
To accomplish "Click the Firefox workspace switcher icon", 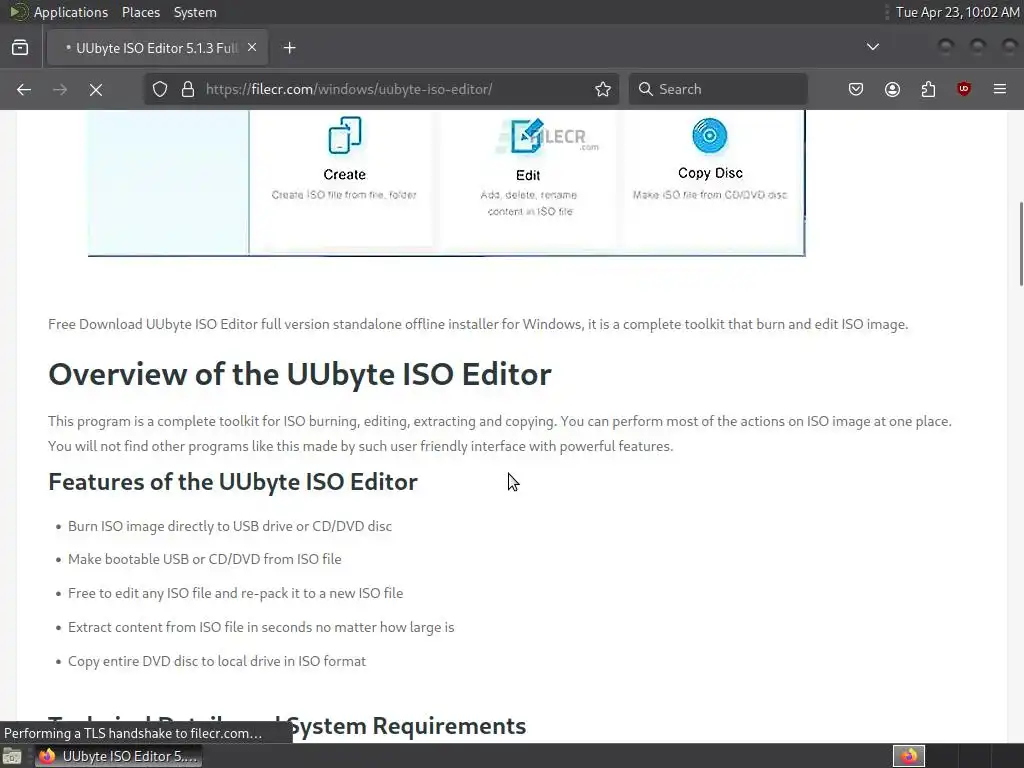I will [x=909, y=756].
